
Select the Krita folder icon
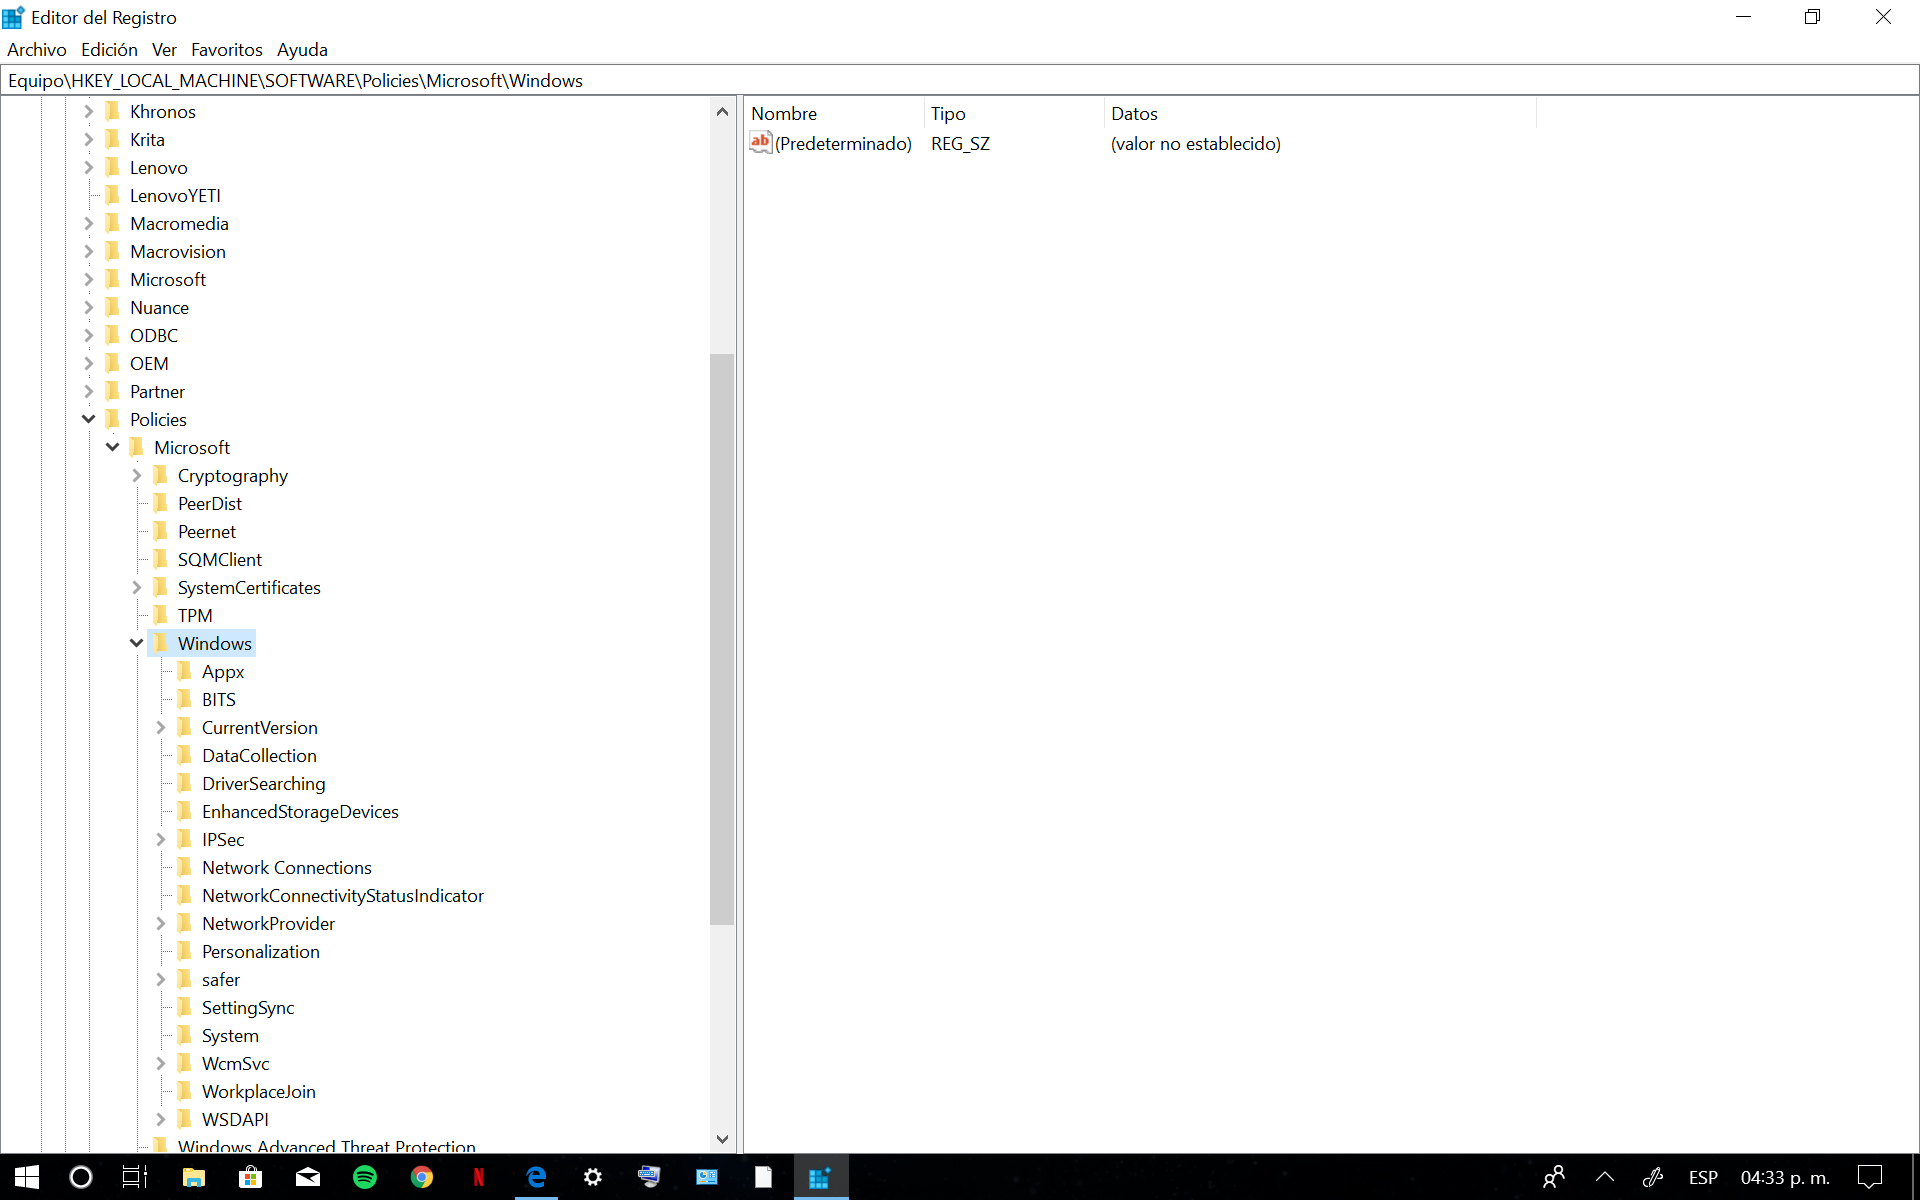112,139
